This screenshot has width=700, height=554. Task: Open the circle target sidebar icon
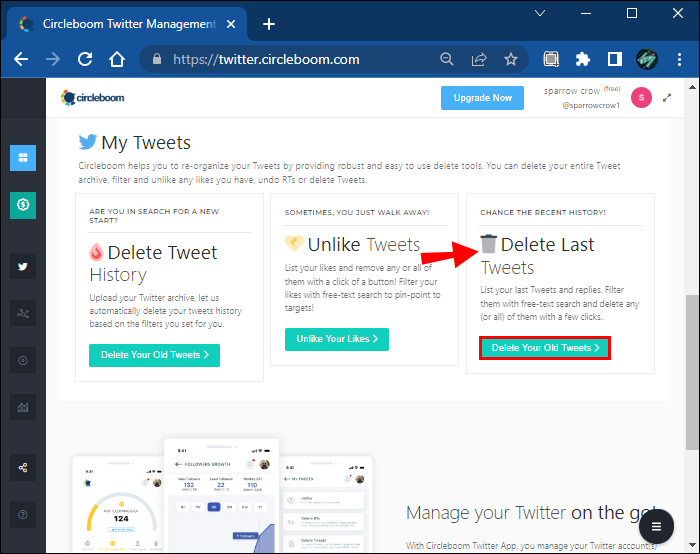[x=23, y=360]
